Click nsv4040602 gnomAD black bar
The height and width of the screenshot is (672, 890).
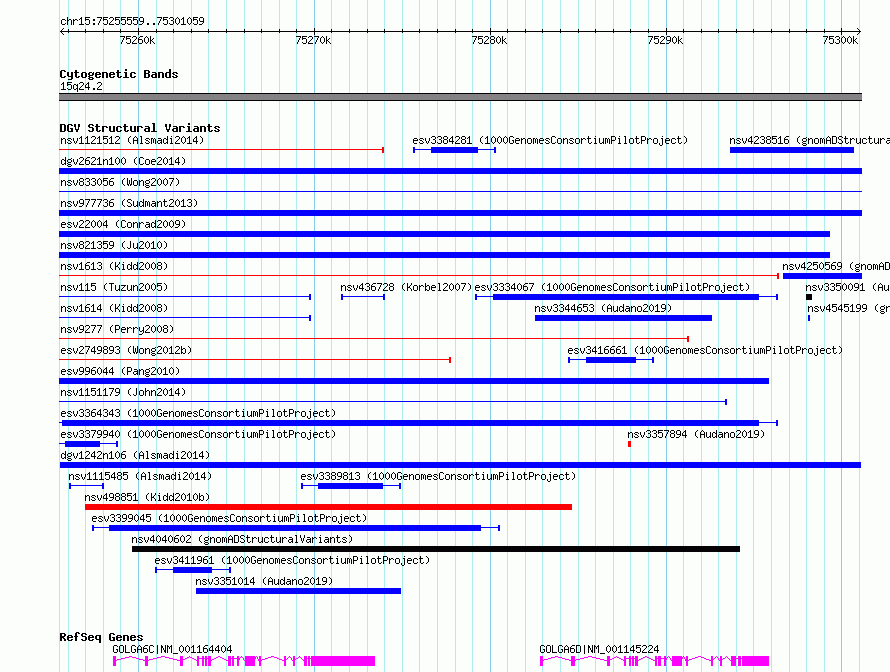[x=436, y=549]
